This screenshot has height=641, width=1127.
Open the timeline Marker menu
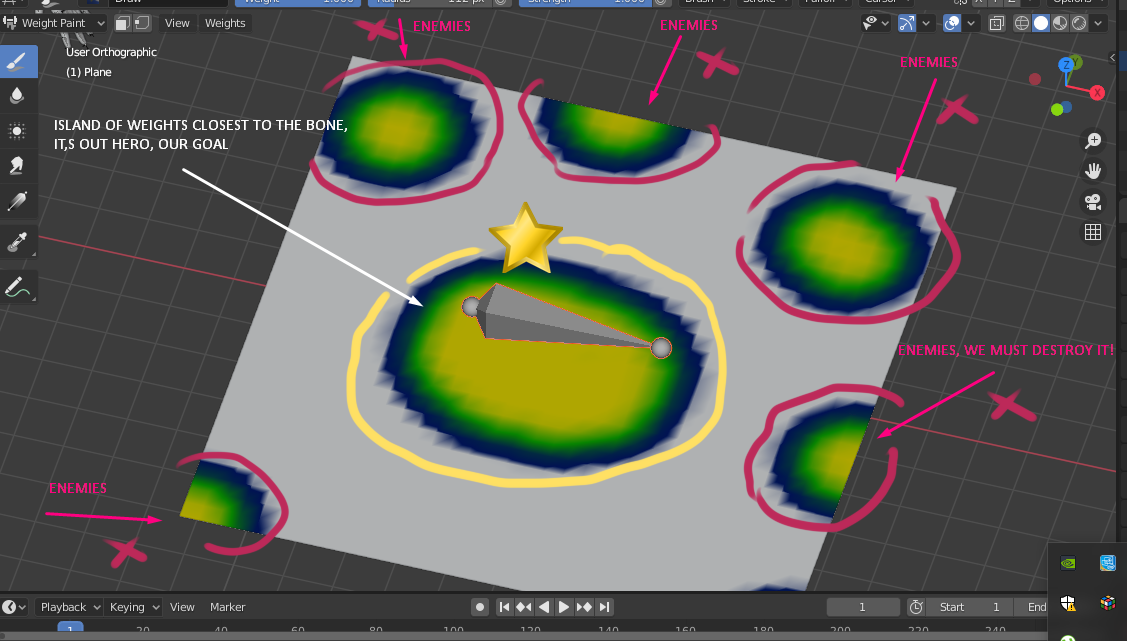(x=227, y=607)
